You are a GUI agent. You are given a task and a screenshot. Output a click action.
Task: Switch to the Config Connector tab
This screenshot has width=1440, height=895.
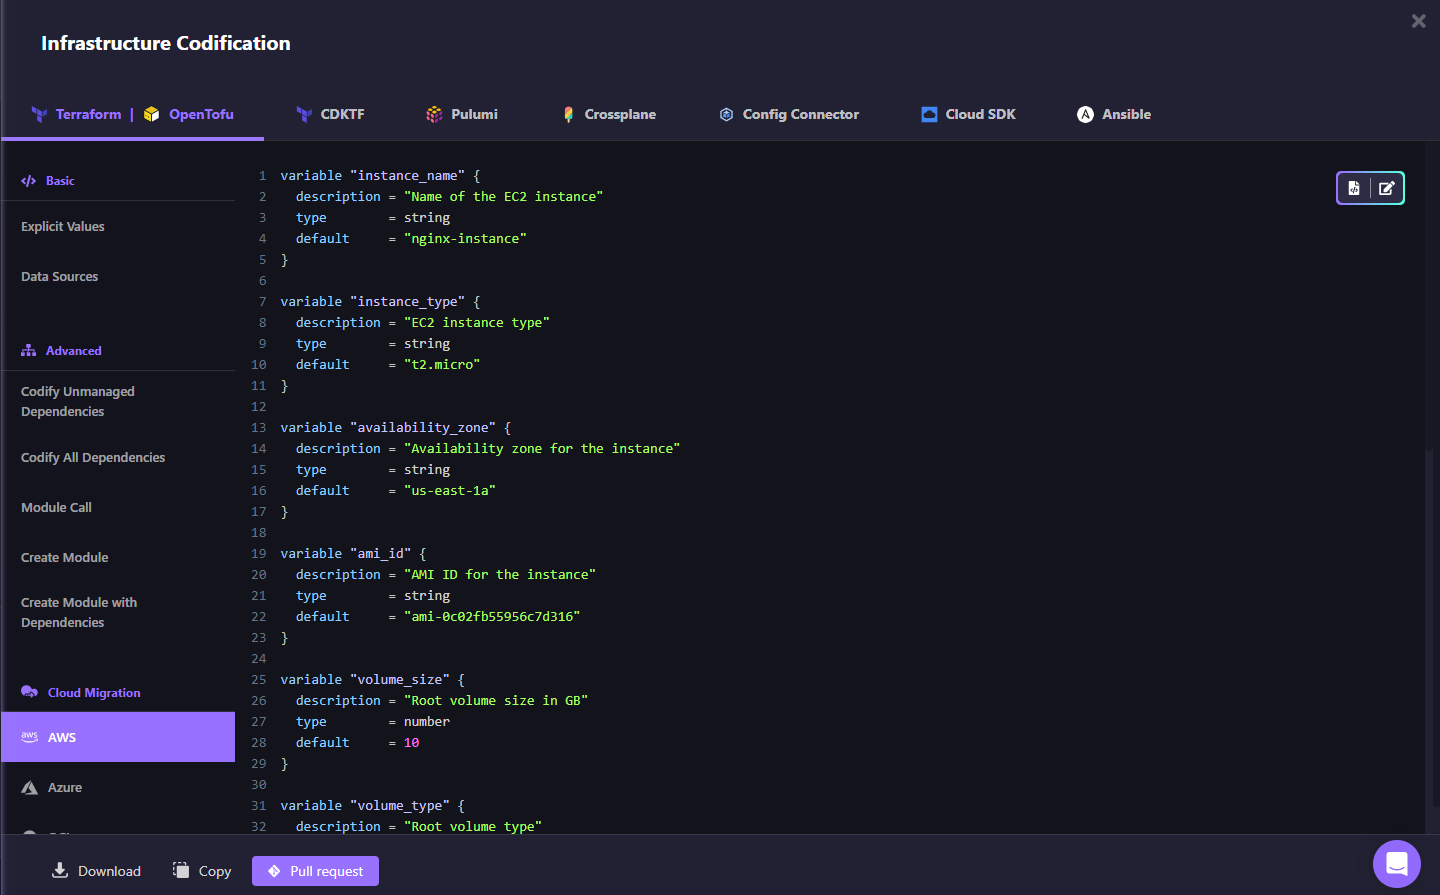pyautogui.click(x=789, y=114)
